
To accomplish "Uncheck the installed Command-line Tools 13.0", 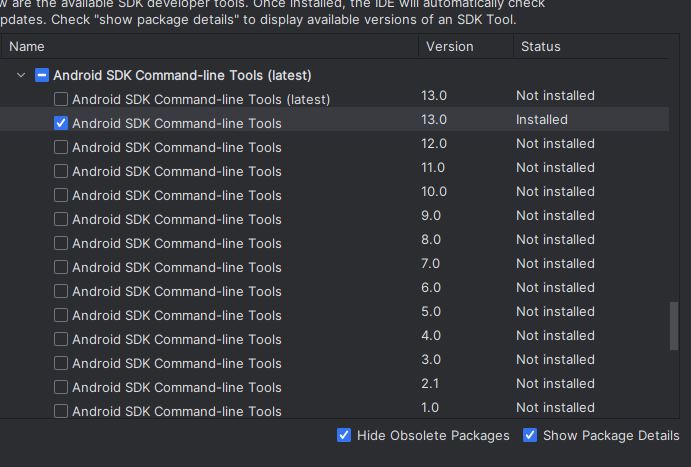I will (61, 123).
